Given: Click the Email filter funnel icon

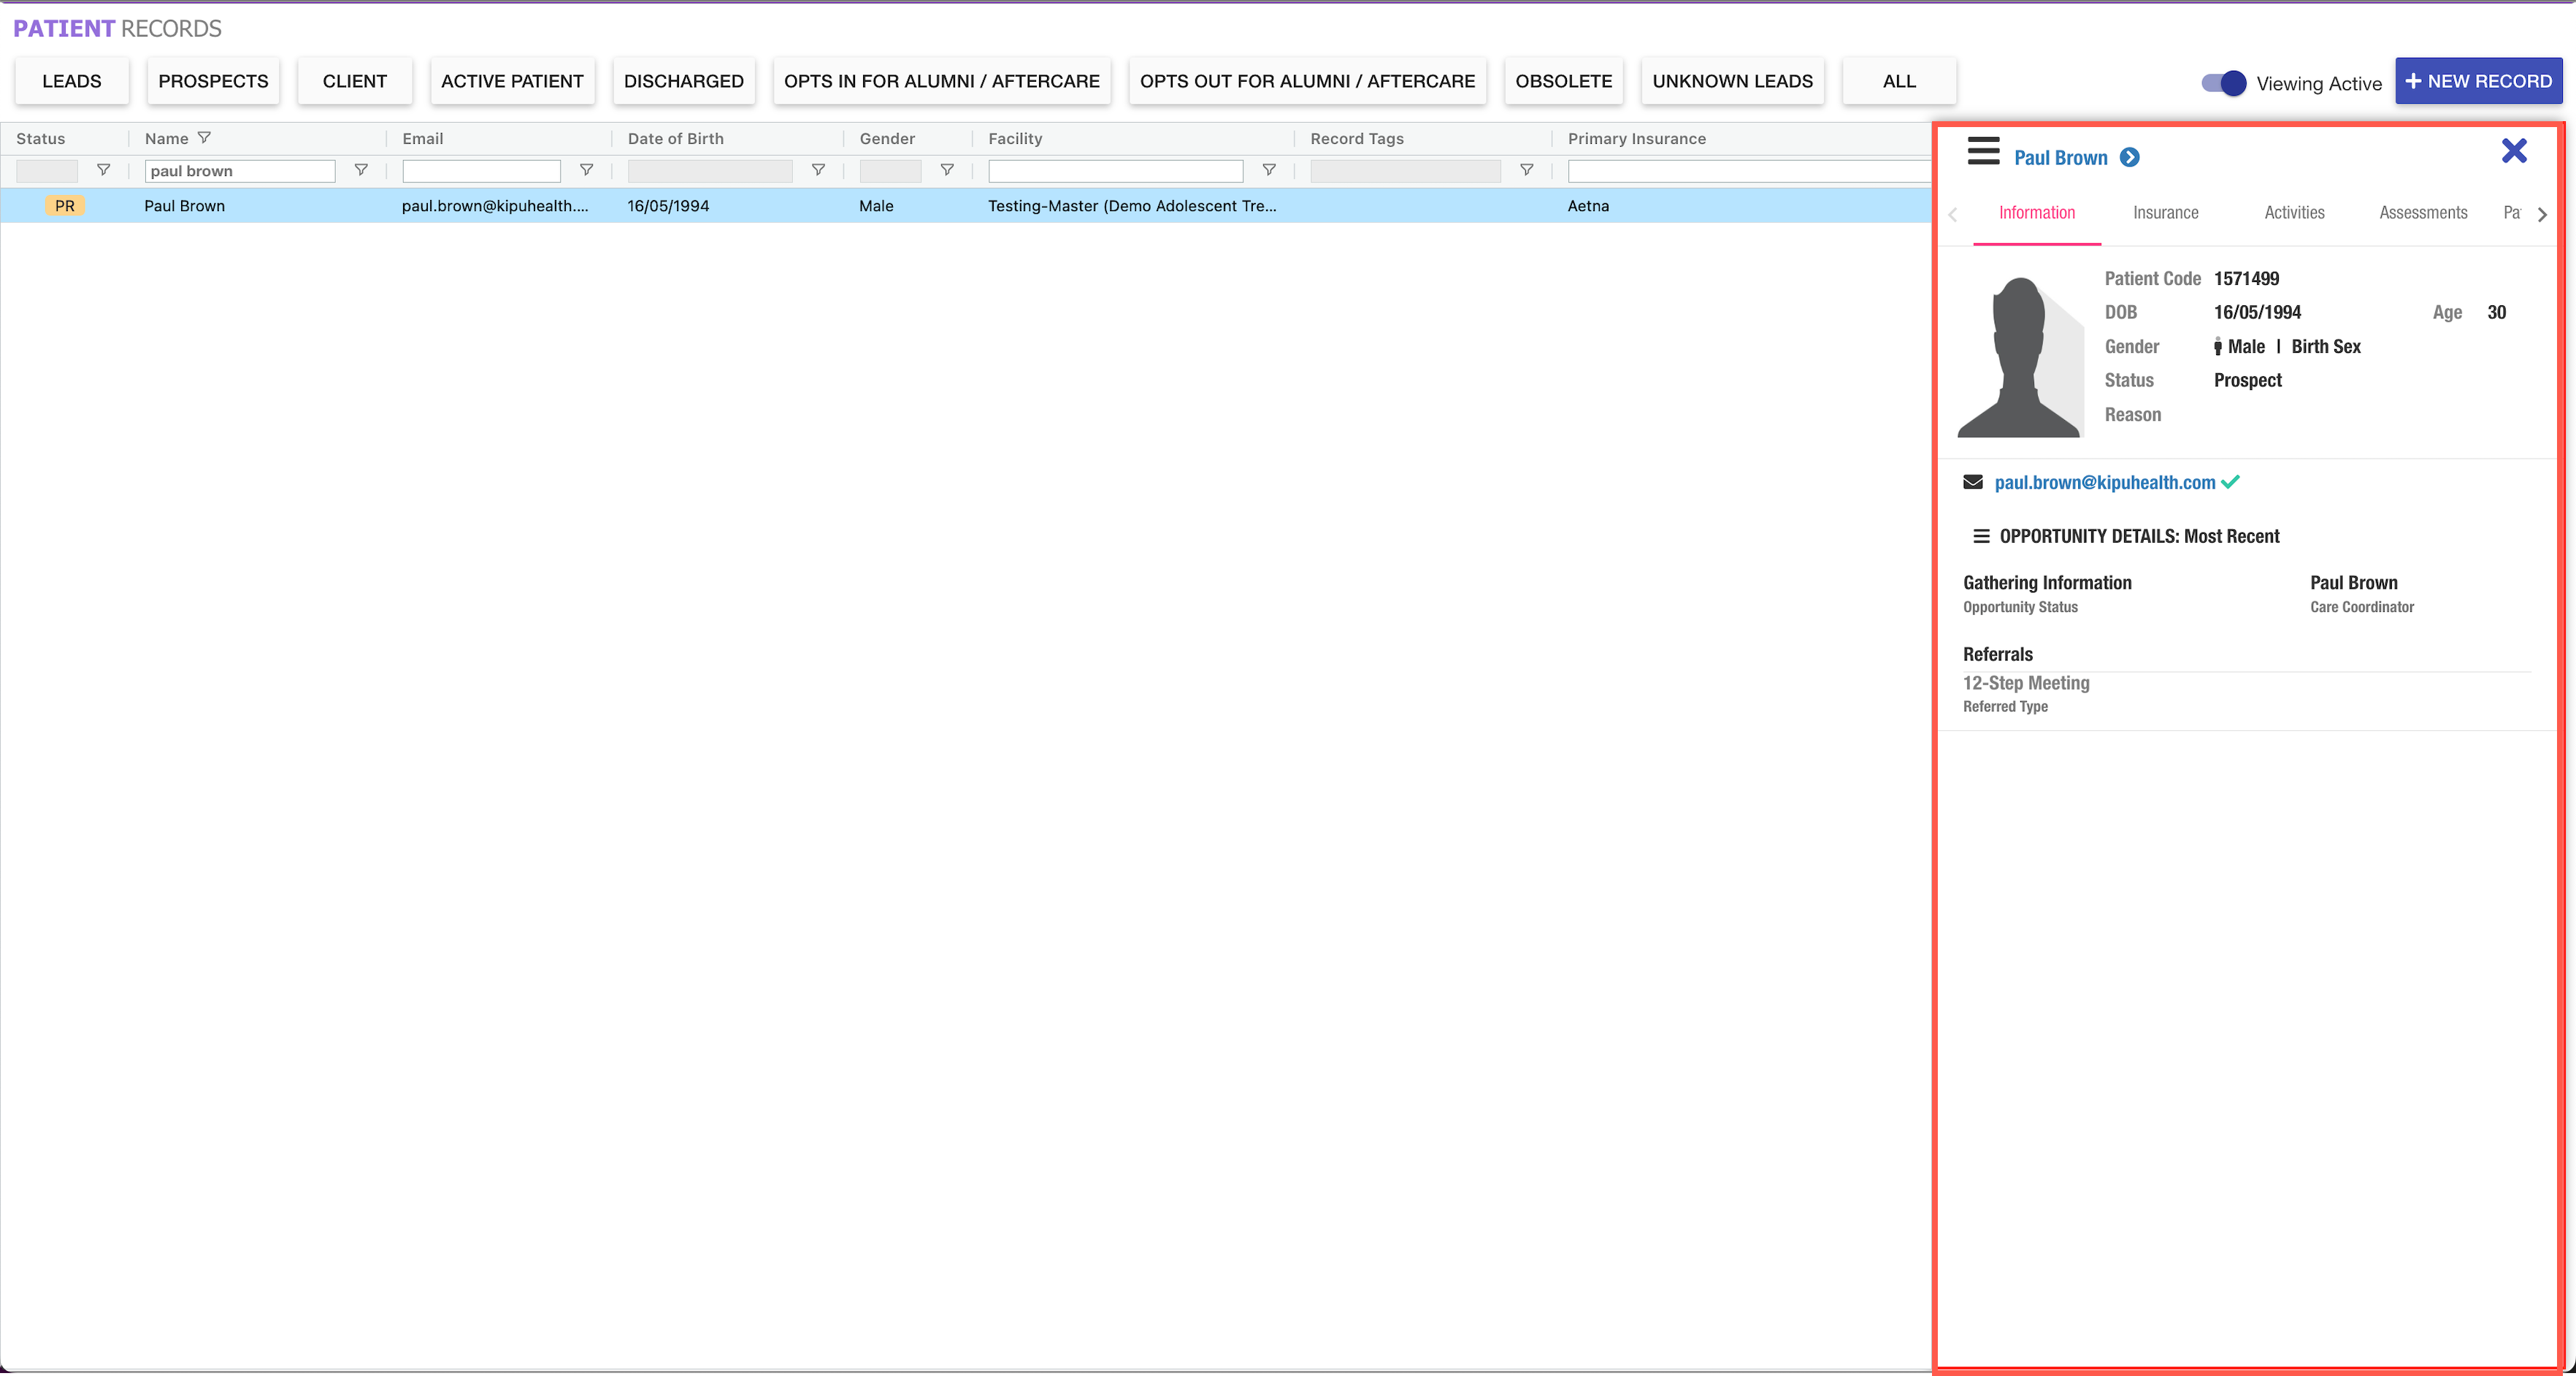Looking at the screenshot, I should [x=587, y=170].
